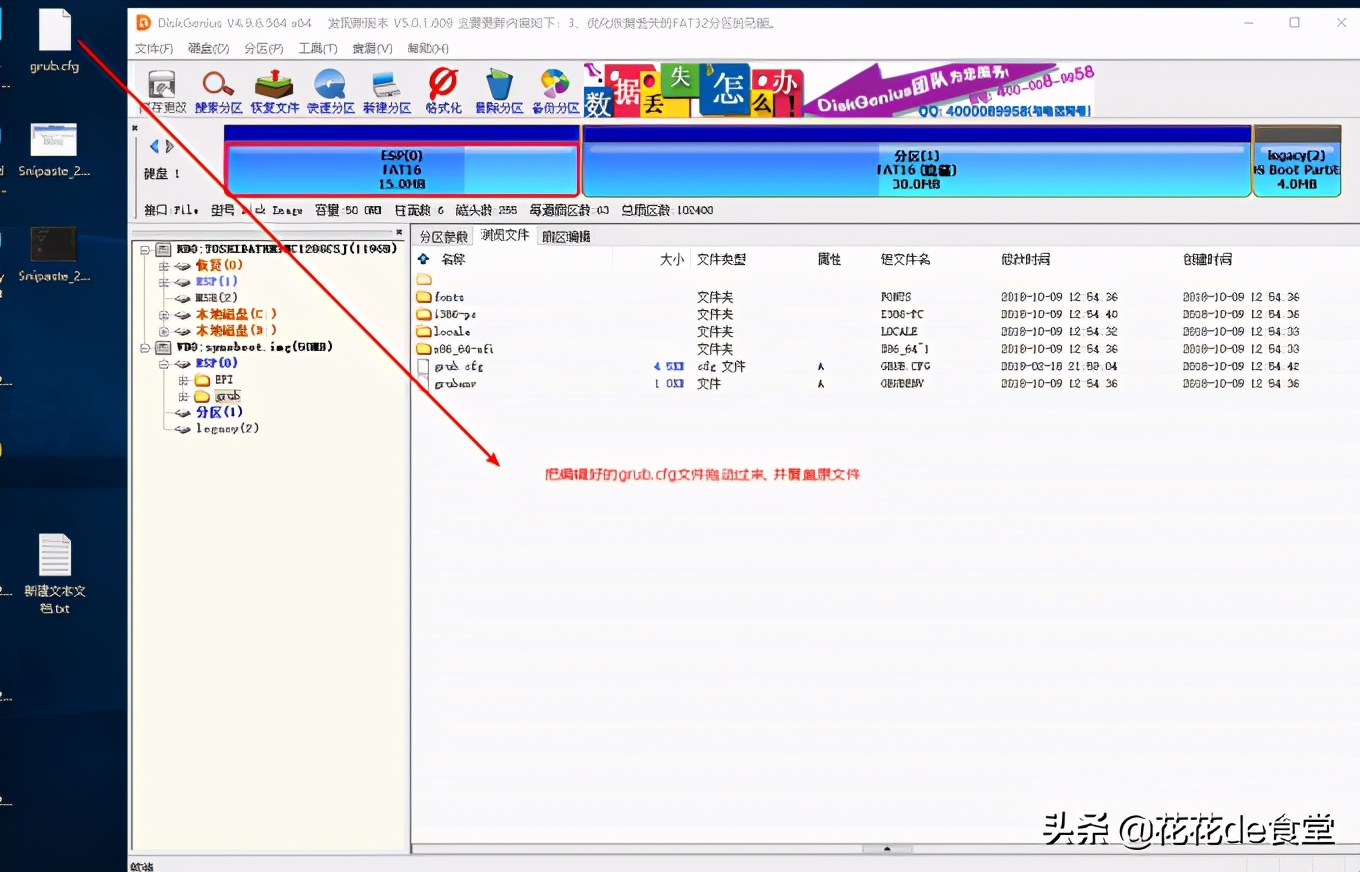Select the 格式化 format tool
The width and height of the screenshot is (1360, 872).
tap(443, 91)
